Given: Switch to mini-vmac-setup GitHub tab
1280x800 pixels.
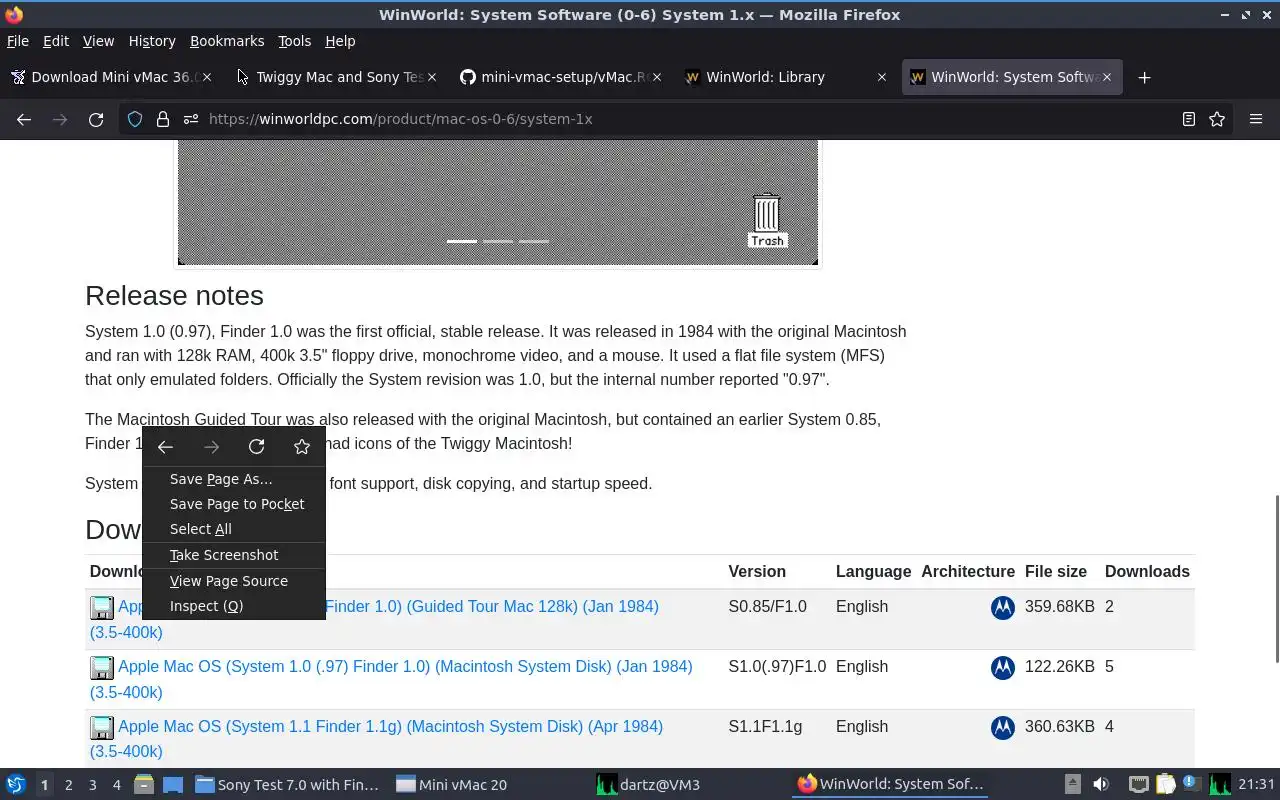Looking at the screenshot, I should point(561,77).
